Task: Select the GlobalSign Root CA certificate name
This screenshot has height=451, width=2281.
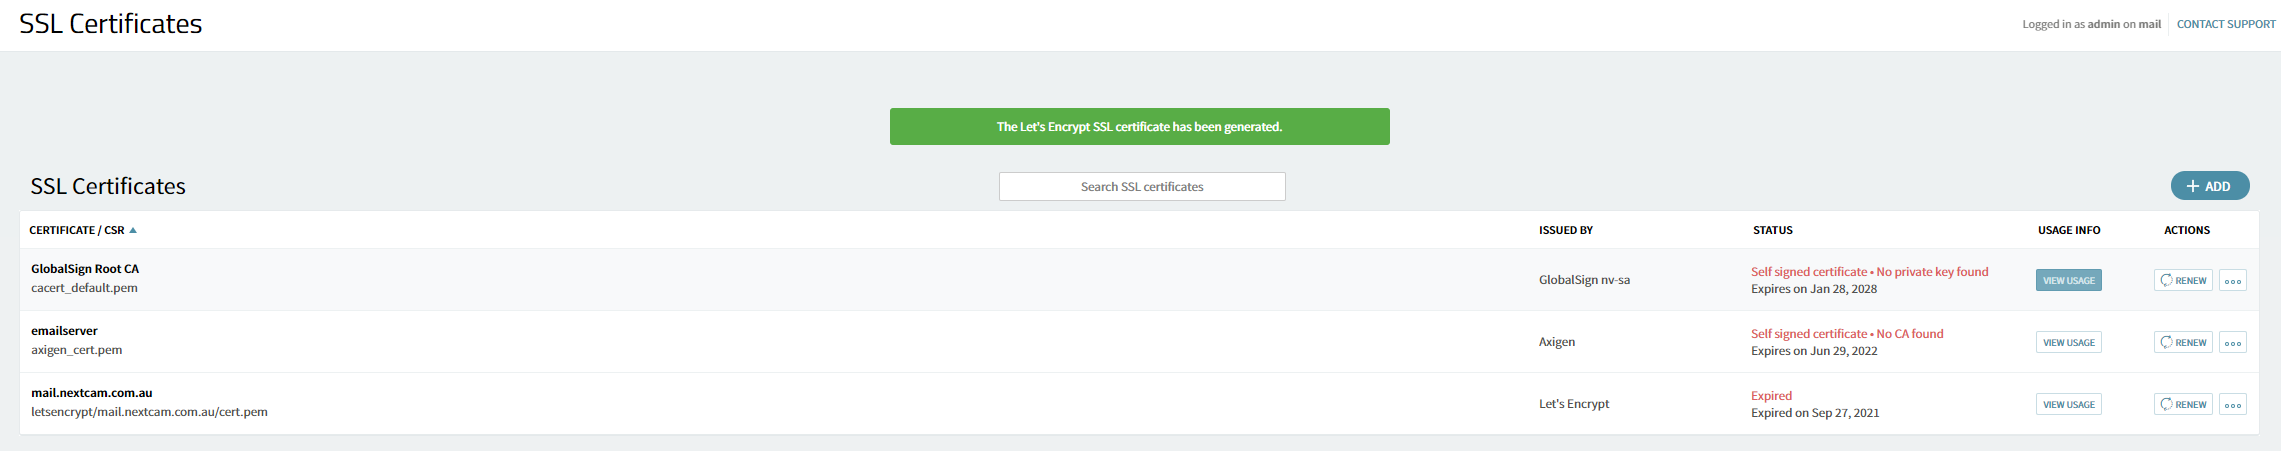Action: click(85, 269)
